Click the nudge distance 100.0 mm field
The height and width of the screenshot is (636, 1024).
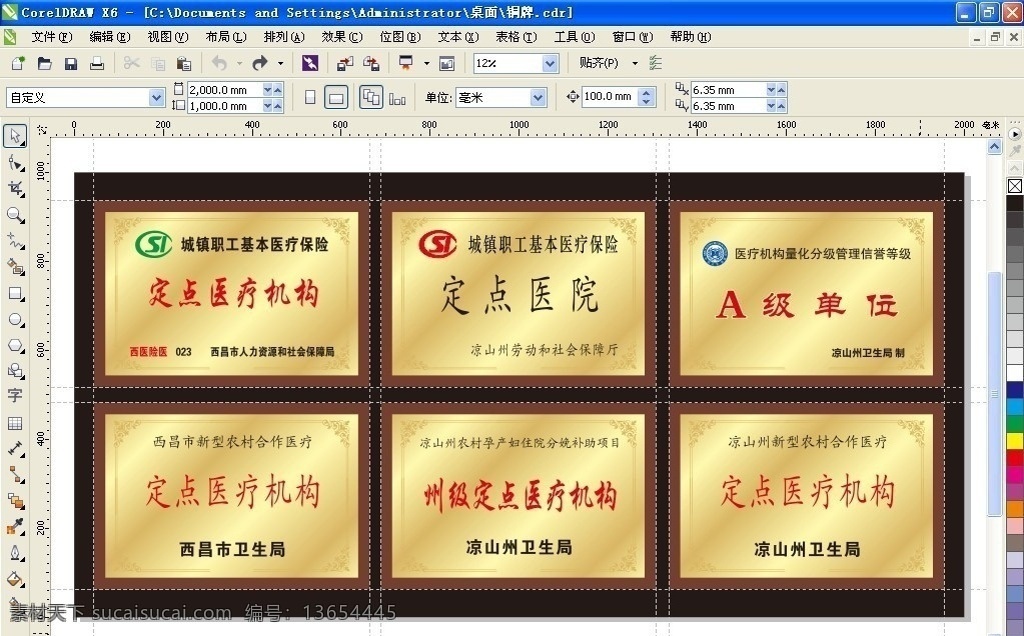coord(609,97)
